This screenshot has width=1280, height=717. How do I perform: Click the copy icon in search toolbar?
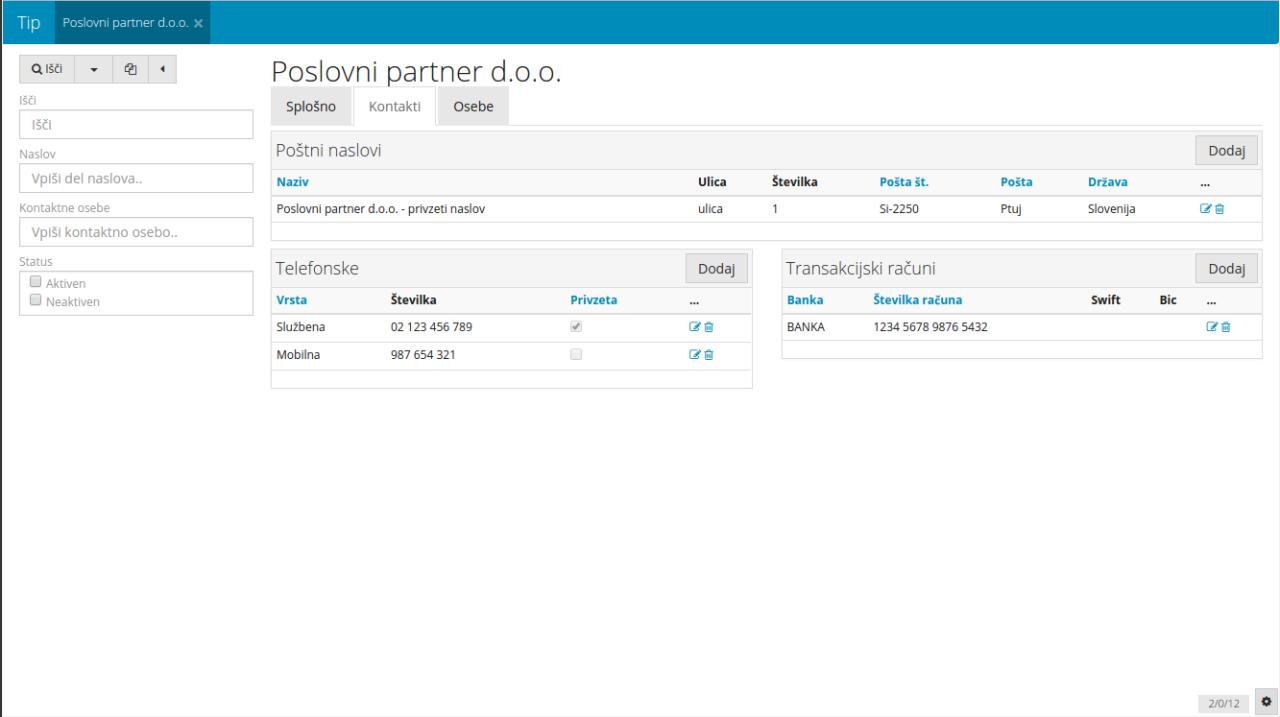point(130,69)
